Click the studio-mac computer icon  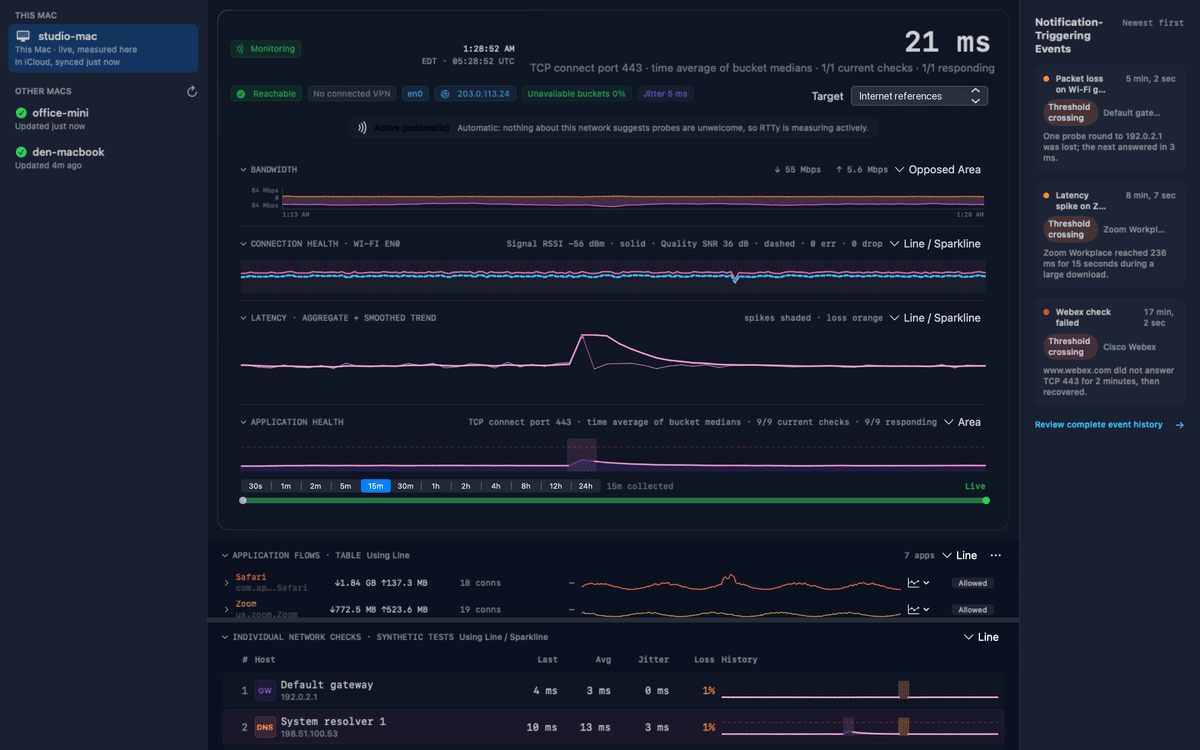click(x=23, y=36)
